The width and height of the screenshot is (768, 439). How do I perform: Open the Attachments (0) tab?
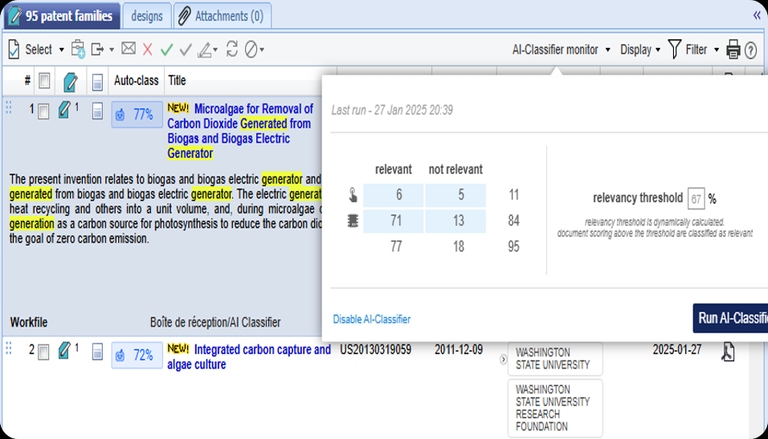pyautogui.click(x=220, y=15)
